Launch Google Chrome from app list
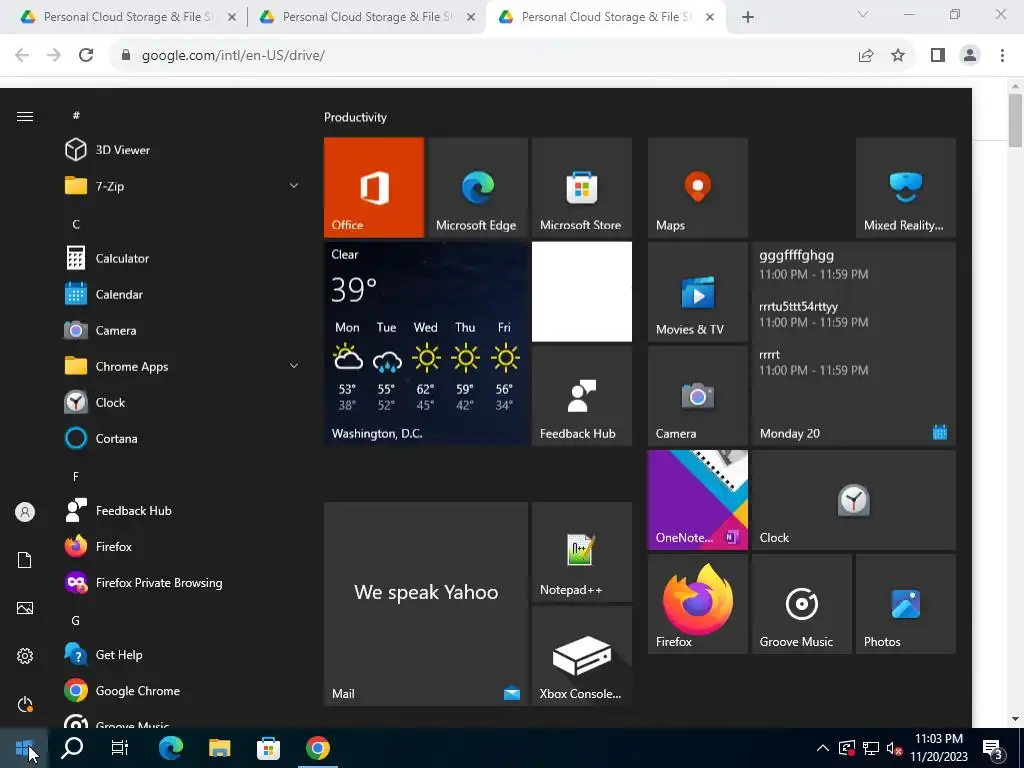This screenshot has height=768, width=1024. (183, 690)
